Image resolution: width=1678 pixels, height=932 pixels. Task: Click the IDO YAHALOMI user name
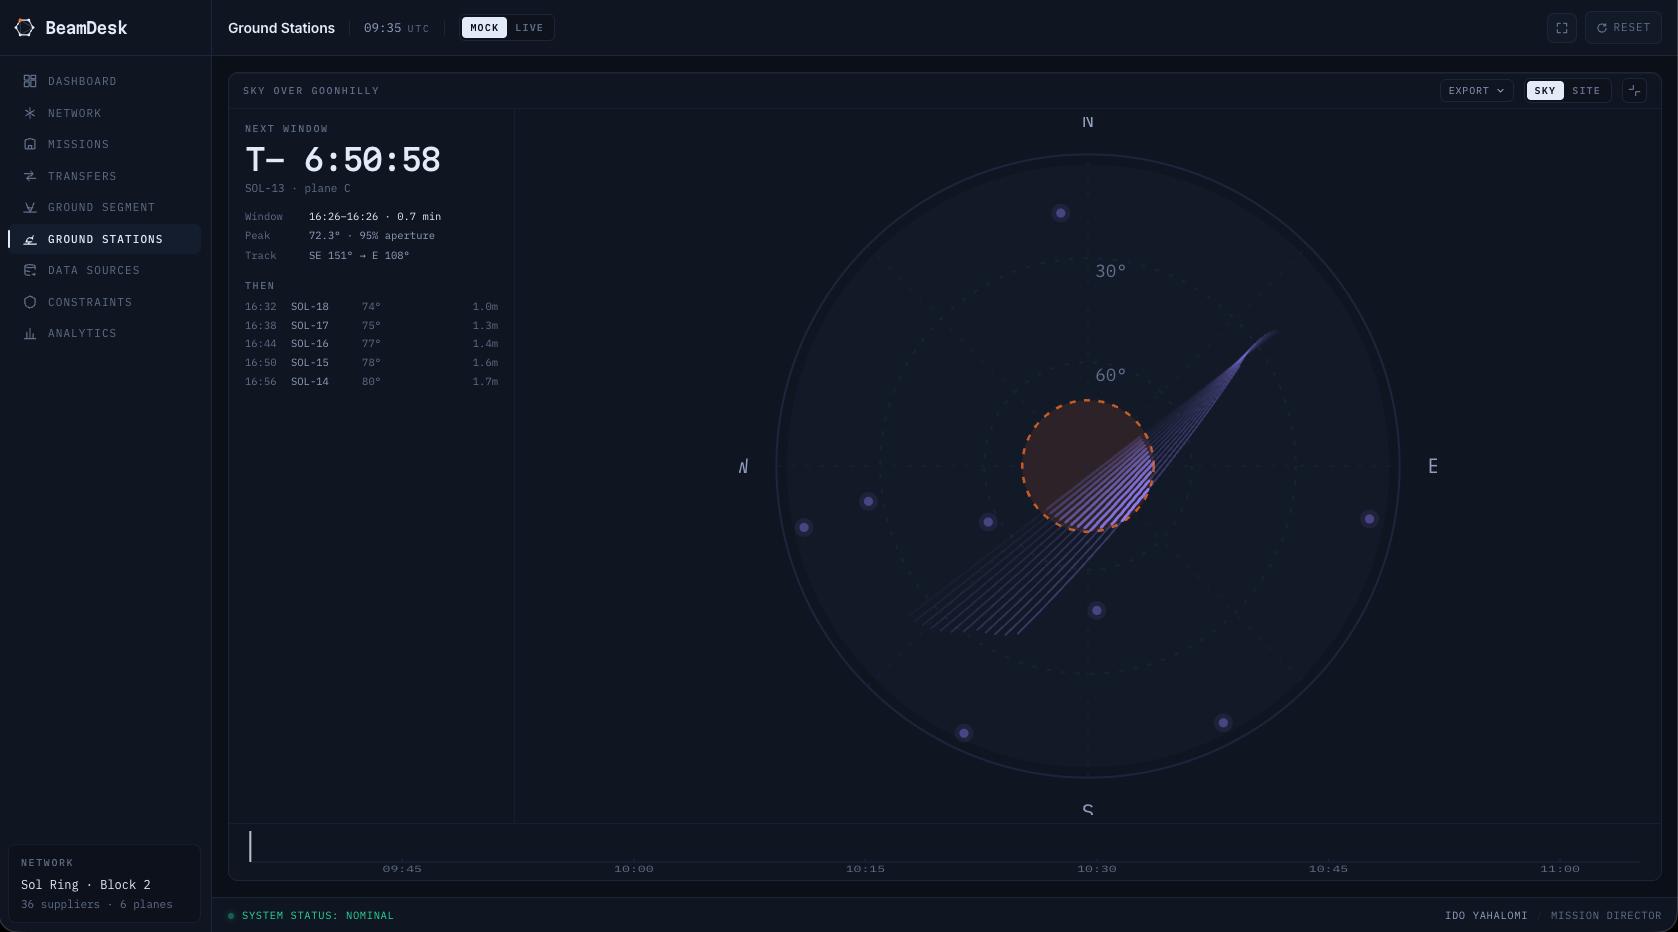(x=1486, y=916)
